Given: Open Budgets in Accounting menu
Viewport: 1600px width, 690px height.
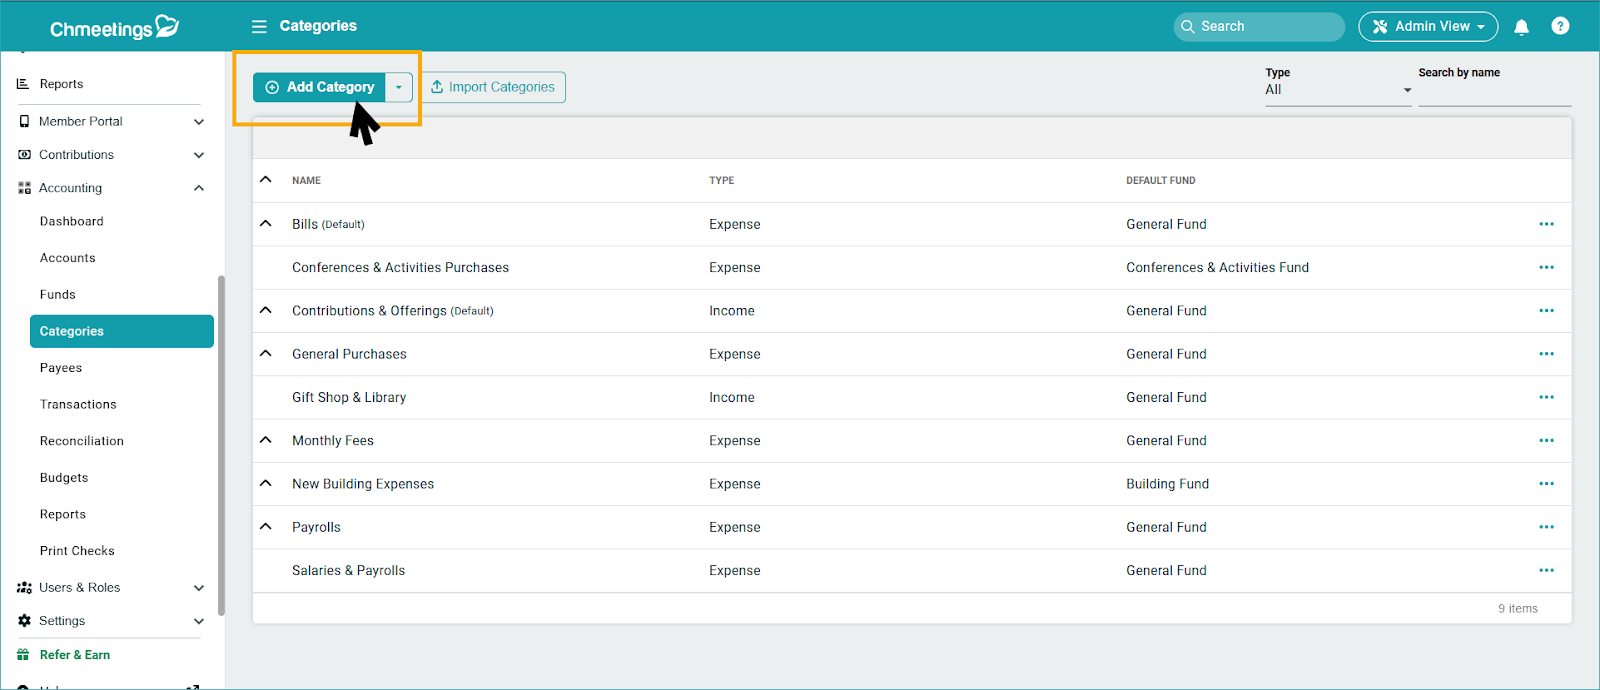Looking at the screenshot, I should pyautogui.click(x=64, y=478).
